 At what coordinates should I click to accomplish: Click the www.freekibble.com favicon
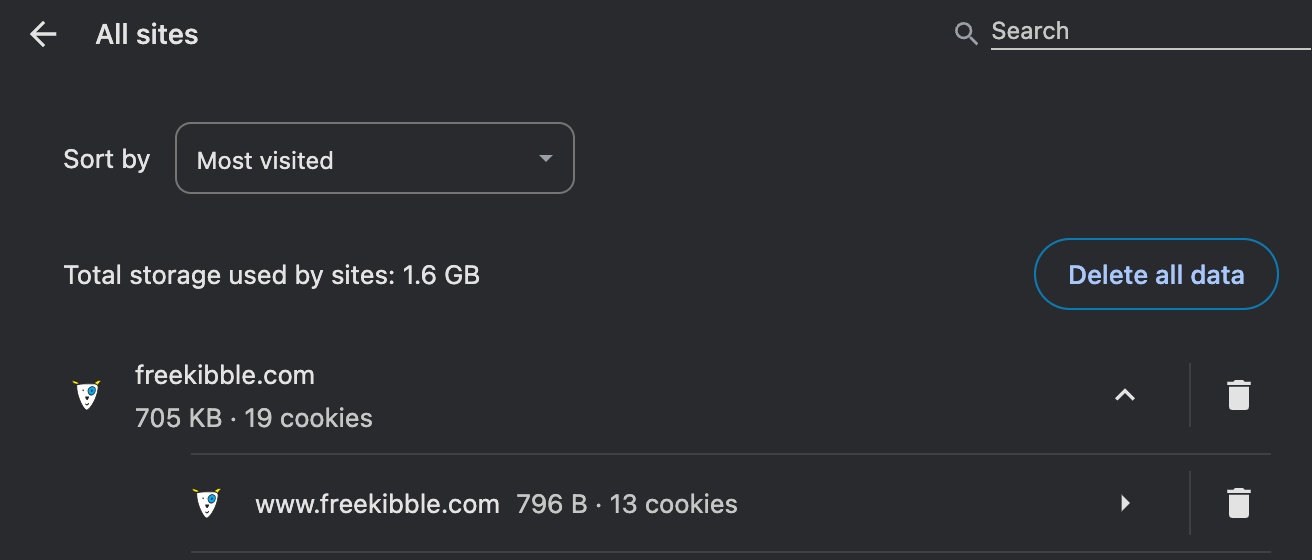[207, 503]
